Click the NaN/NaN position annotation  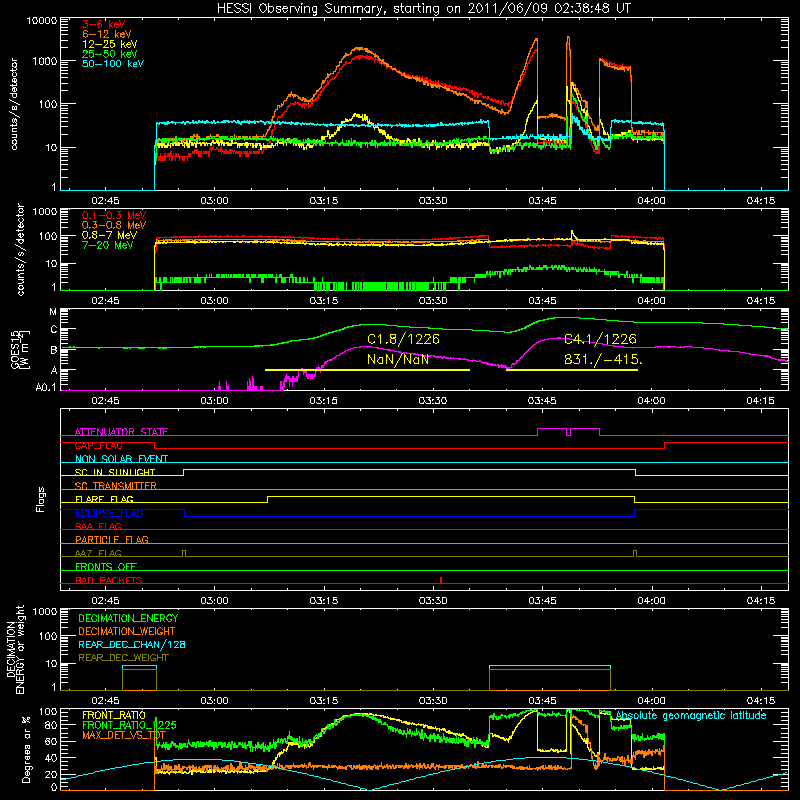click(398, 359)
